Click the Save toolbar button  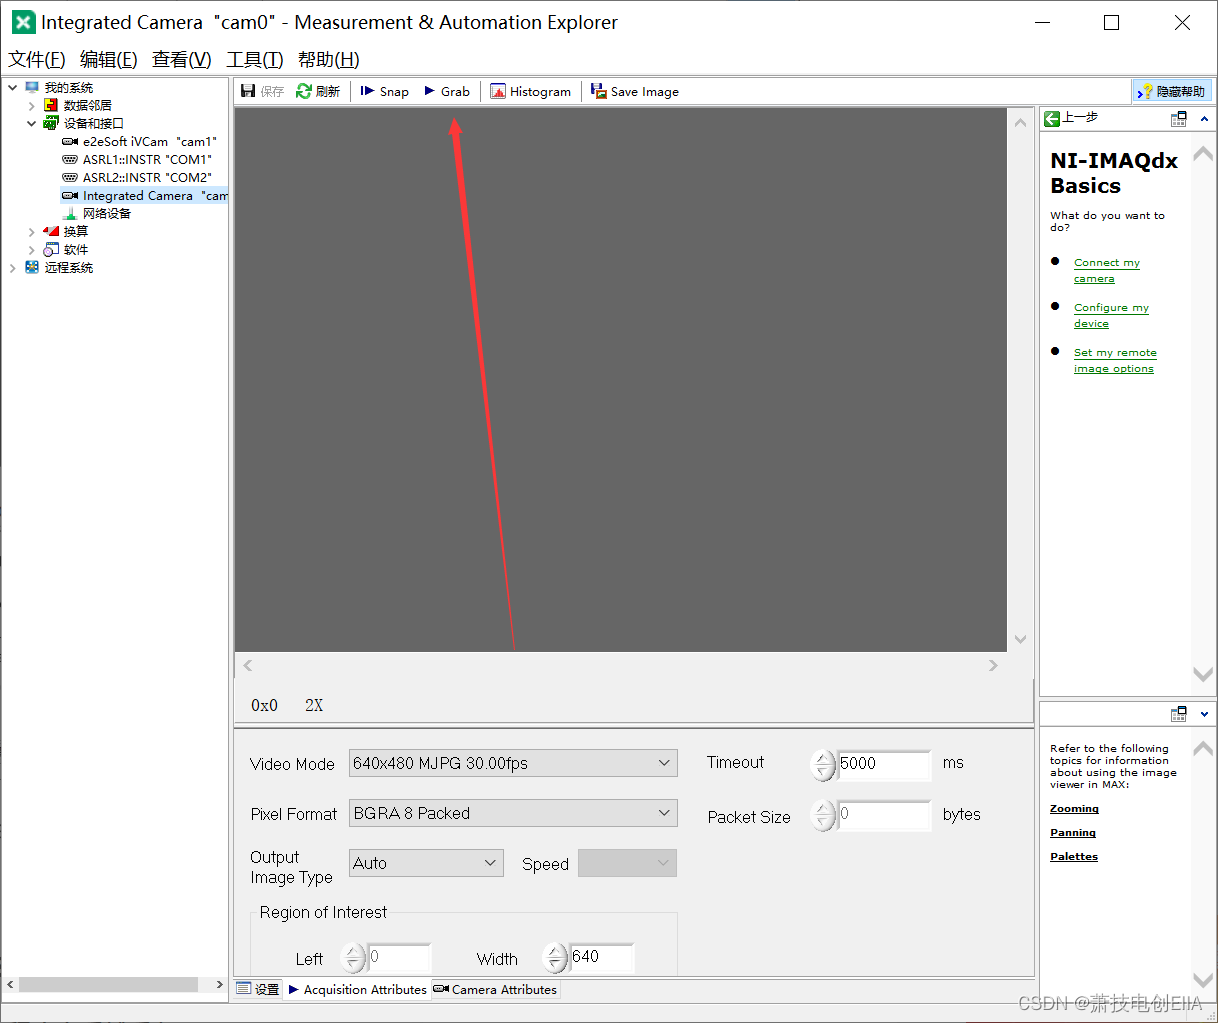coord(262,91)
